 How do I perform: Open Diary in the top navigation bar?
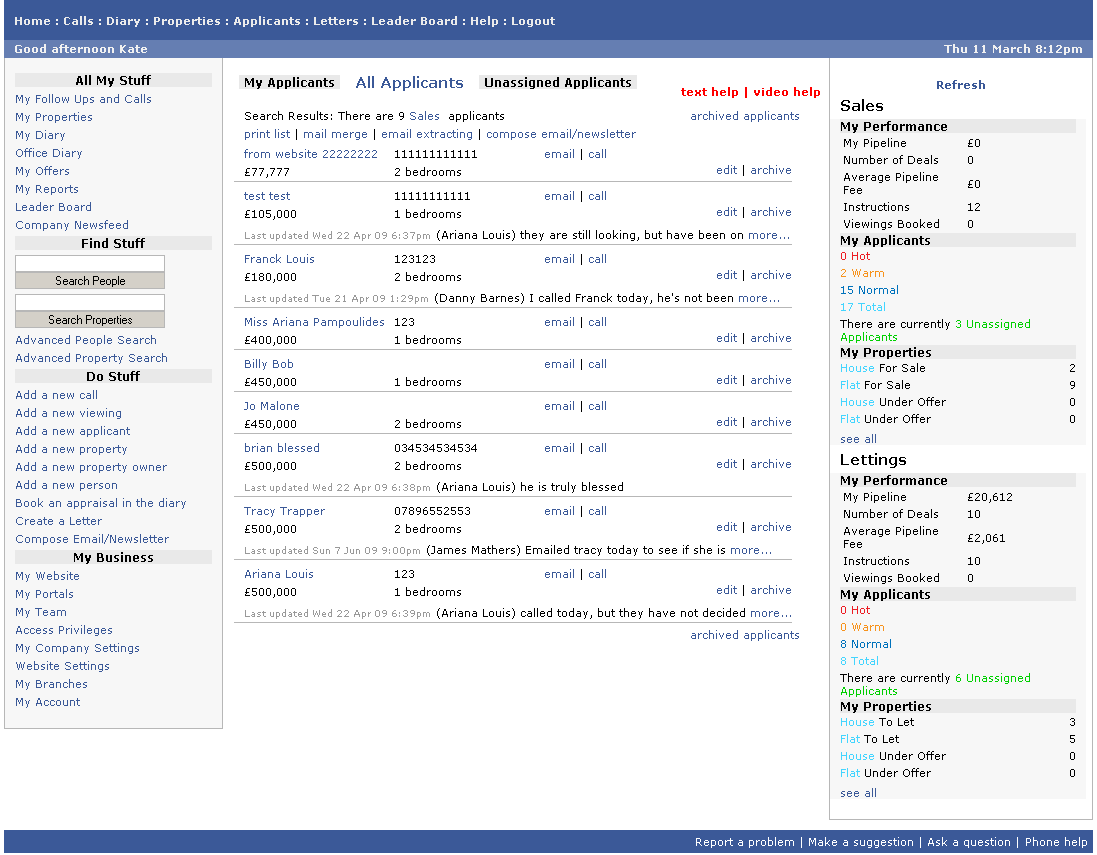point(123,21)
